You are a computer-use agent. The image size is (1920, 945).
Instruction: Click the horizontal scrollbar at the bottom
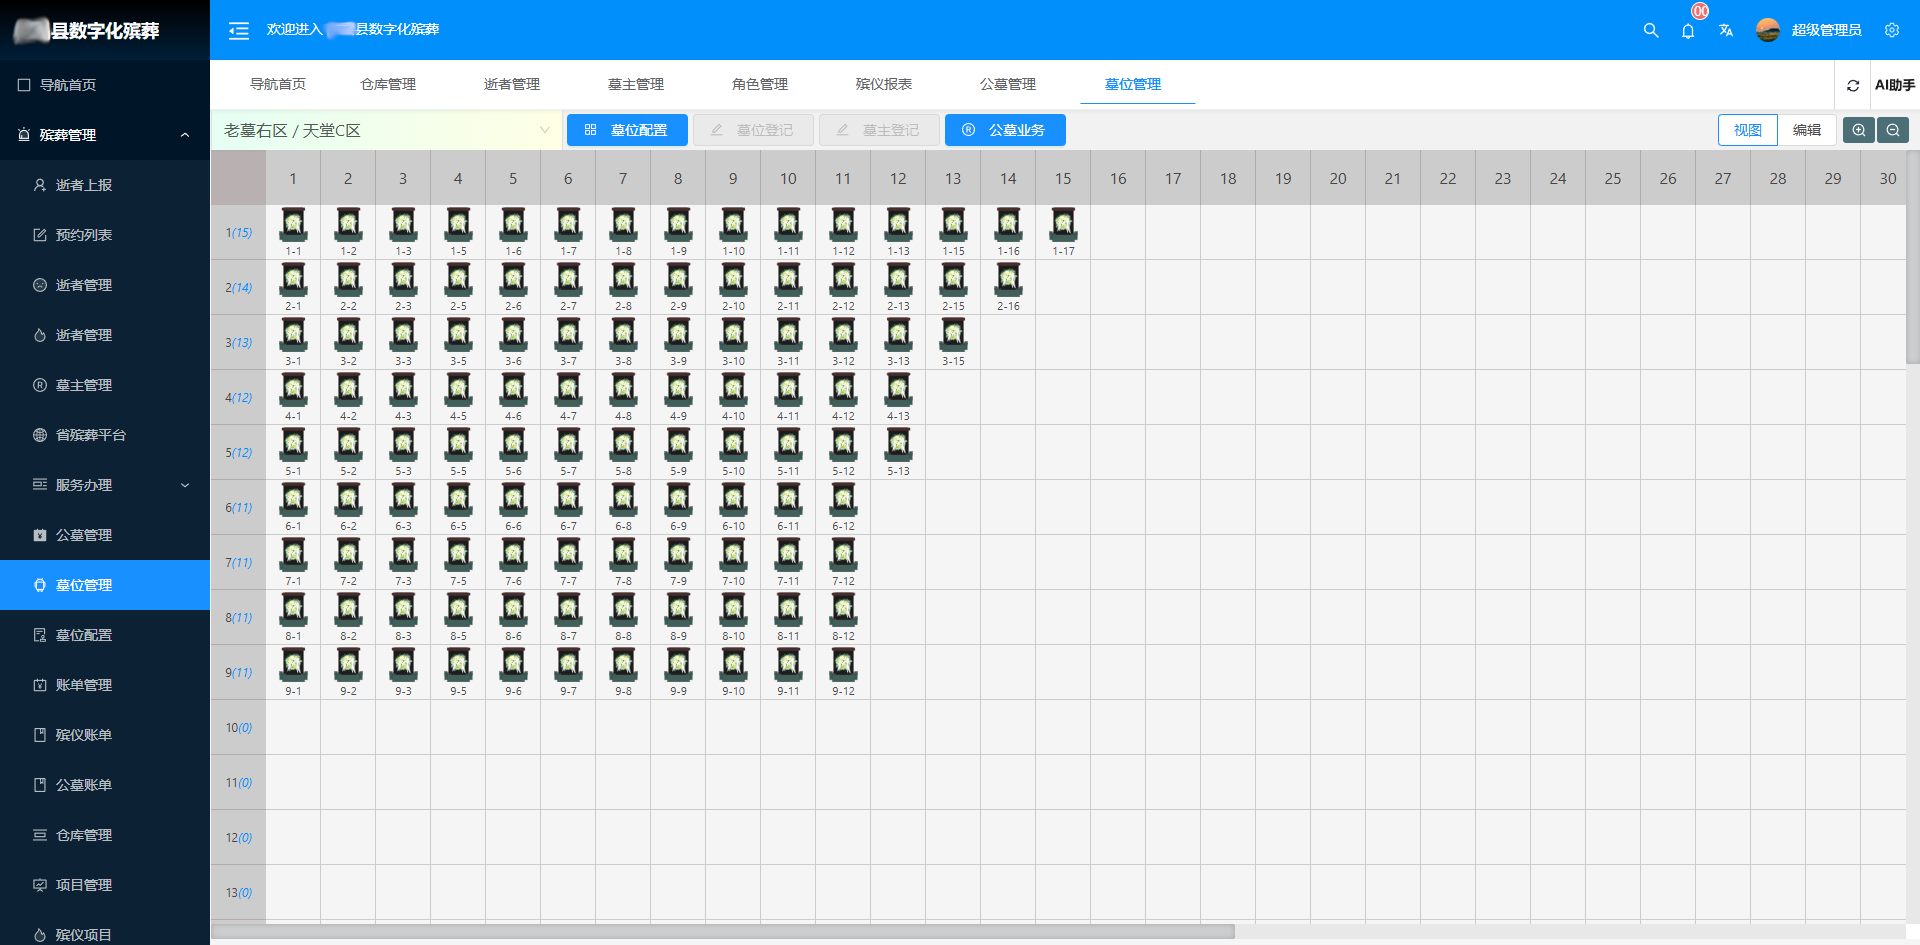[724, 932]
